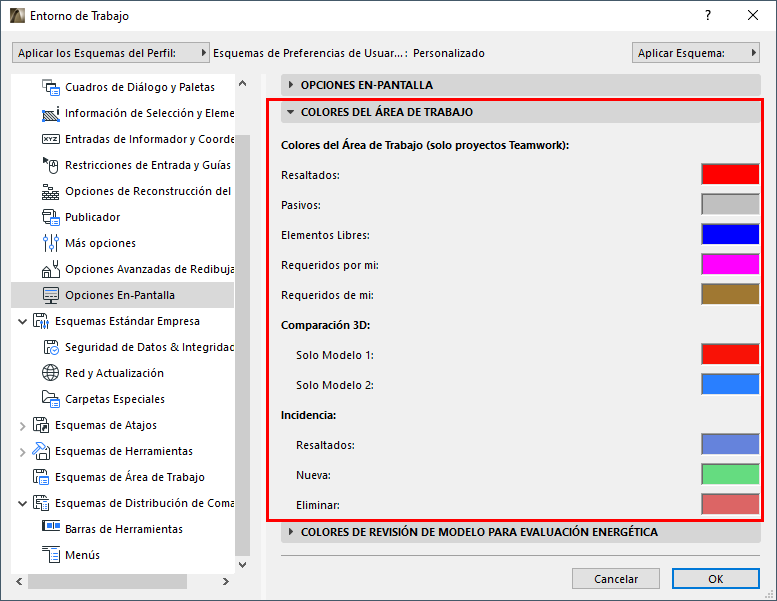Open Nueva green color swatch
This screenshot has height=601, width=777.
(730, 474)
